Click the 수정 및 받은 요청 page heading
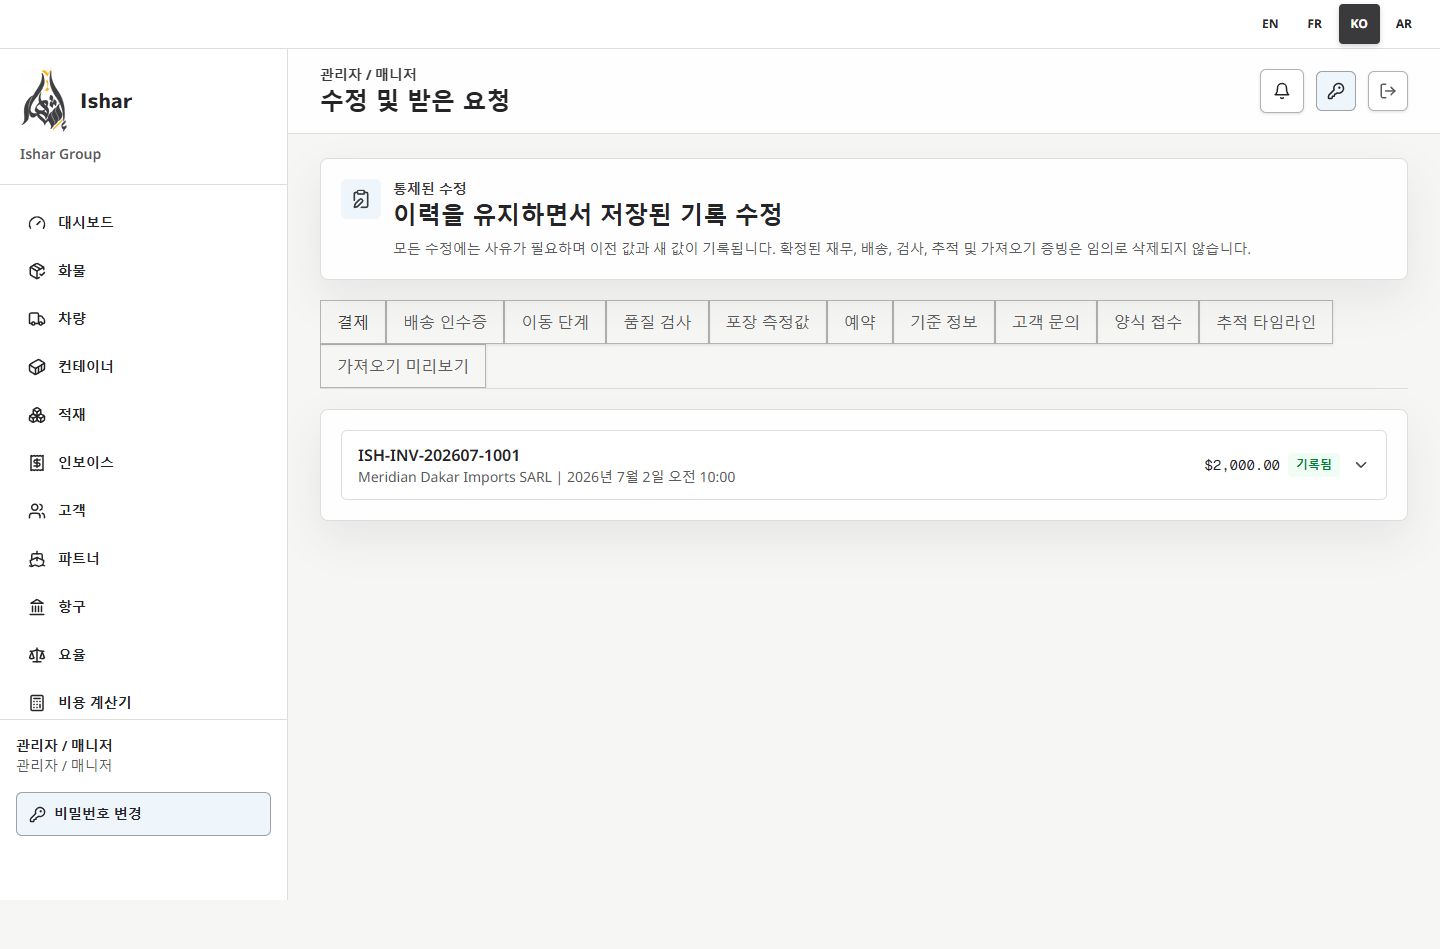This screenshot has width=1440, height=949. point(415,100)
